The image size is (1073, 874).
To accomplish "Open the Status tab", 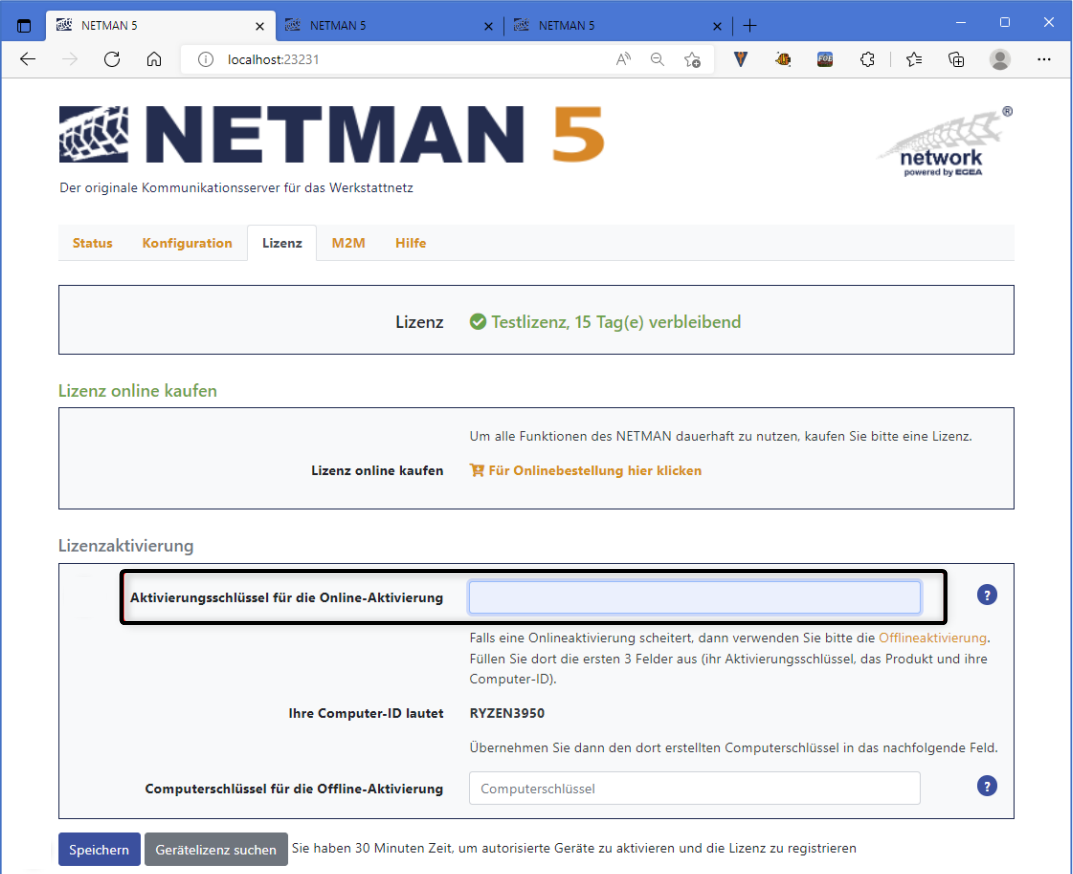I will point(92,243).
